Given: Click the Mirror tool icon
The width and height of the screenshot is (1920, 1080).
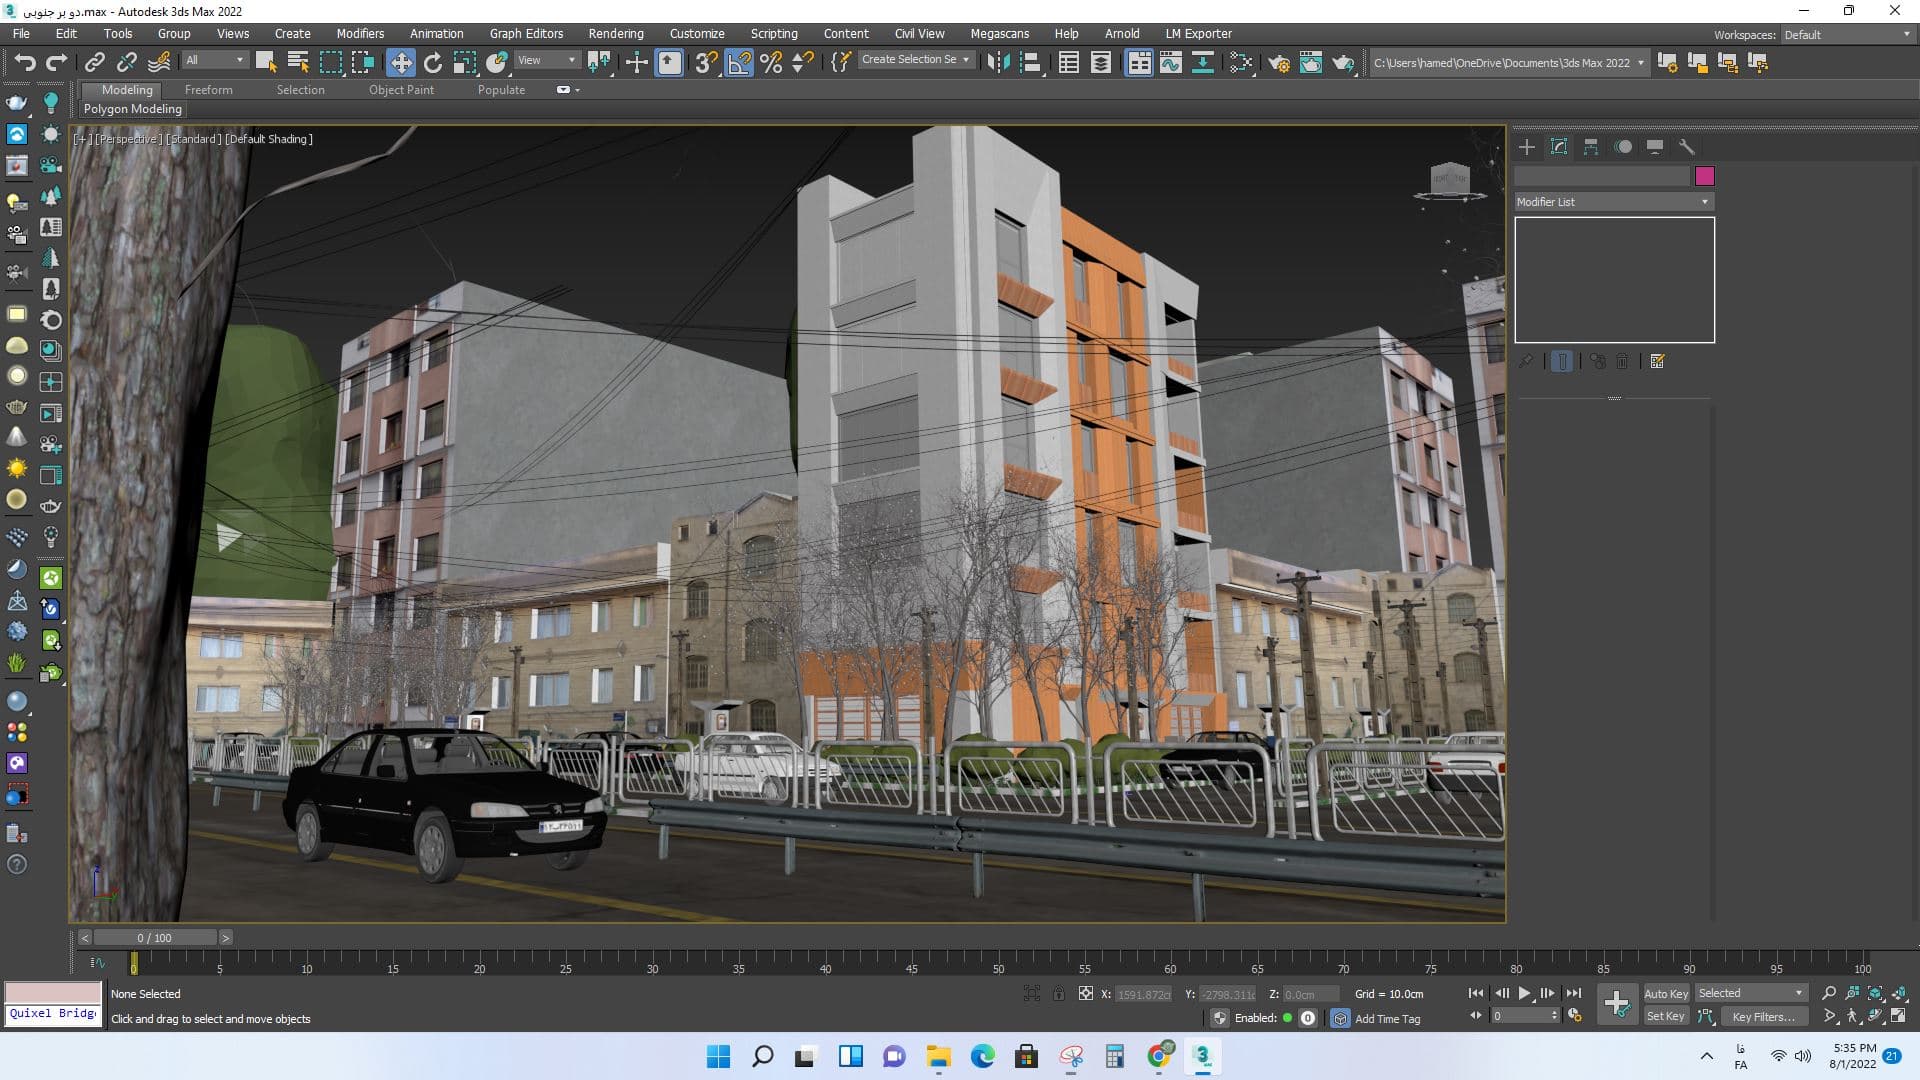Looking at the screenshot, I should (x=997, y=63).
